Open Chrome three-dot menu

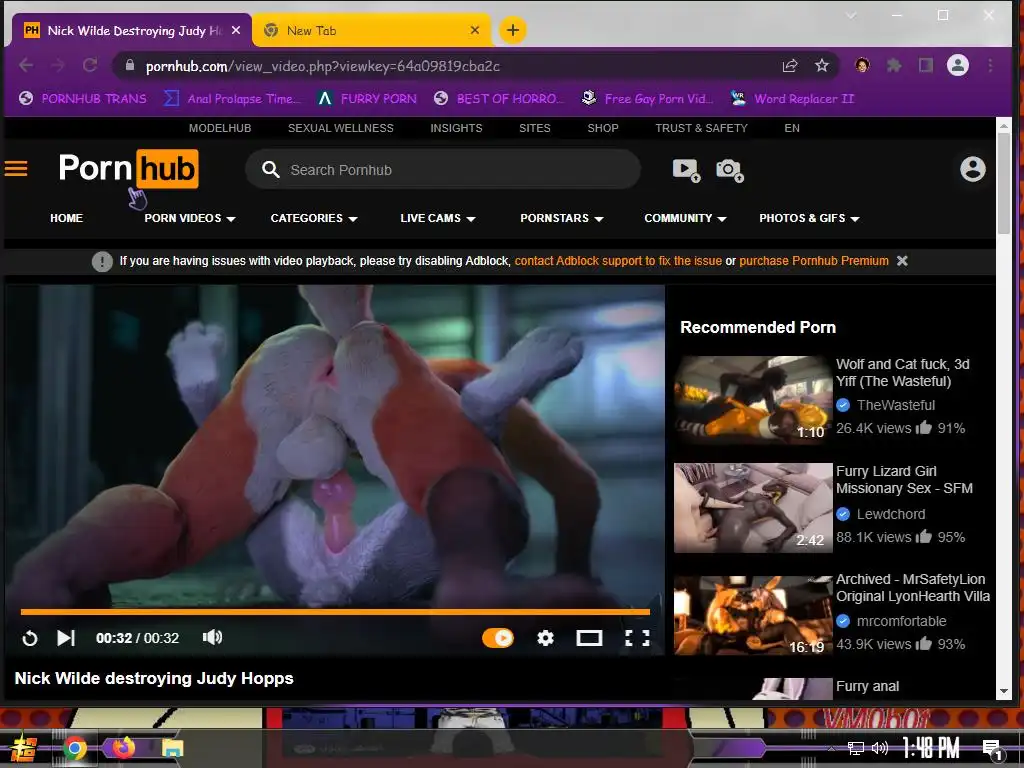[x=991, y=65]
